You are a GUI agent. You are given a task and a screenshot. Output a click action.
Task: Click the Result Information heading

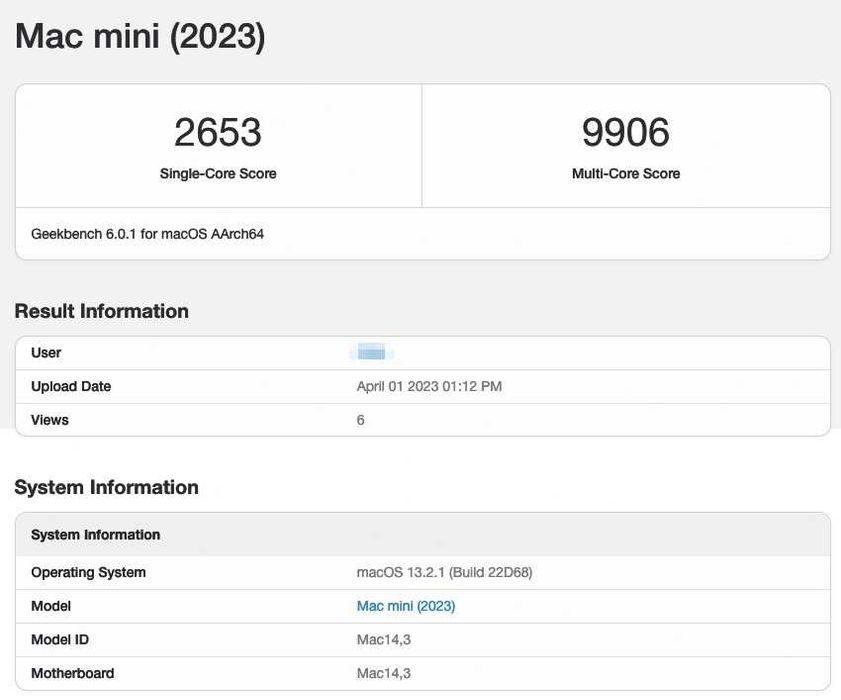(x=101, y=311)
